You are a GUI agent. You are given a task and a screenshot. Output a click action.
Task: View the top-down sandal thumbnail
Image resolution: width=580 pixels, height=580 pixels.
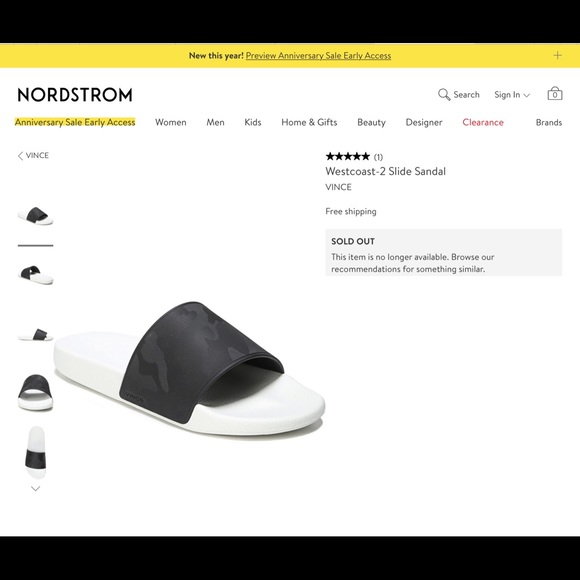(36, 452)
